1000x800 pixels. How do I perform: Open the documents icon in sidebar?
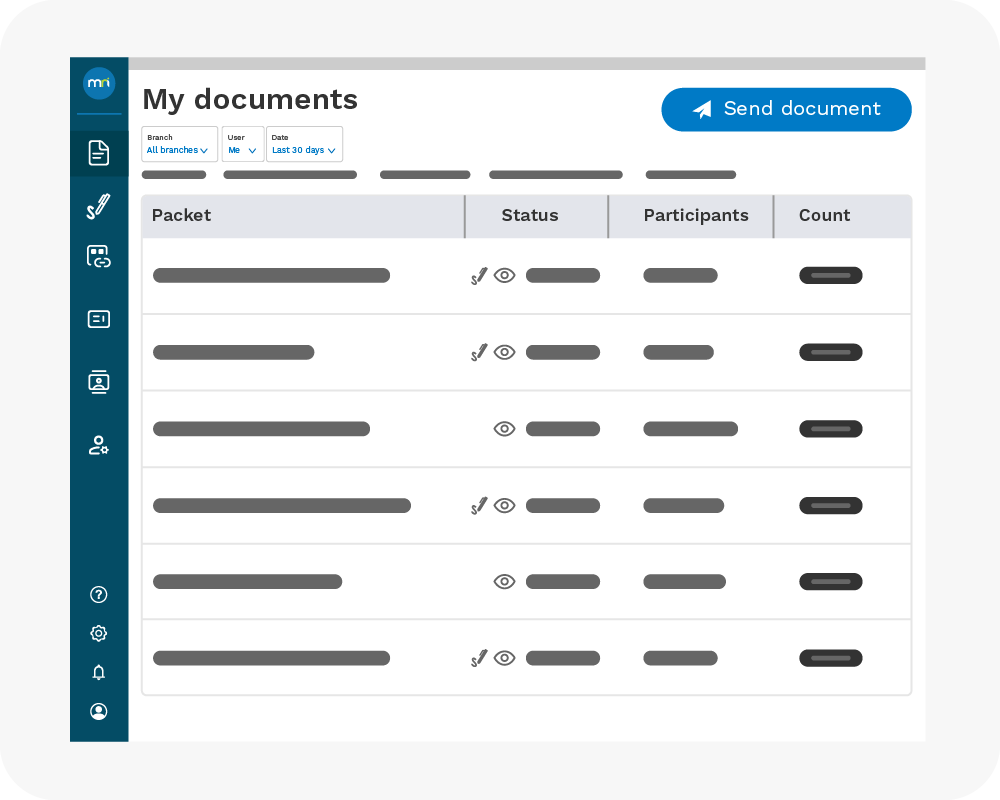click(99, 153)
